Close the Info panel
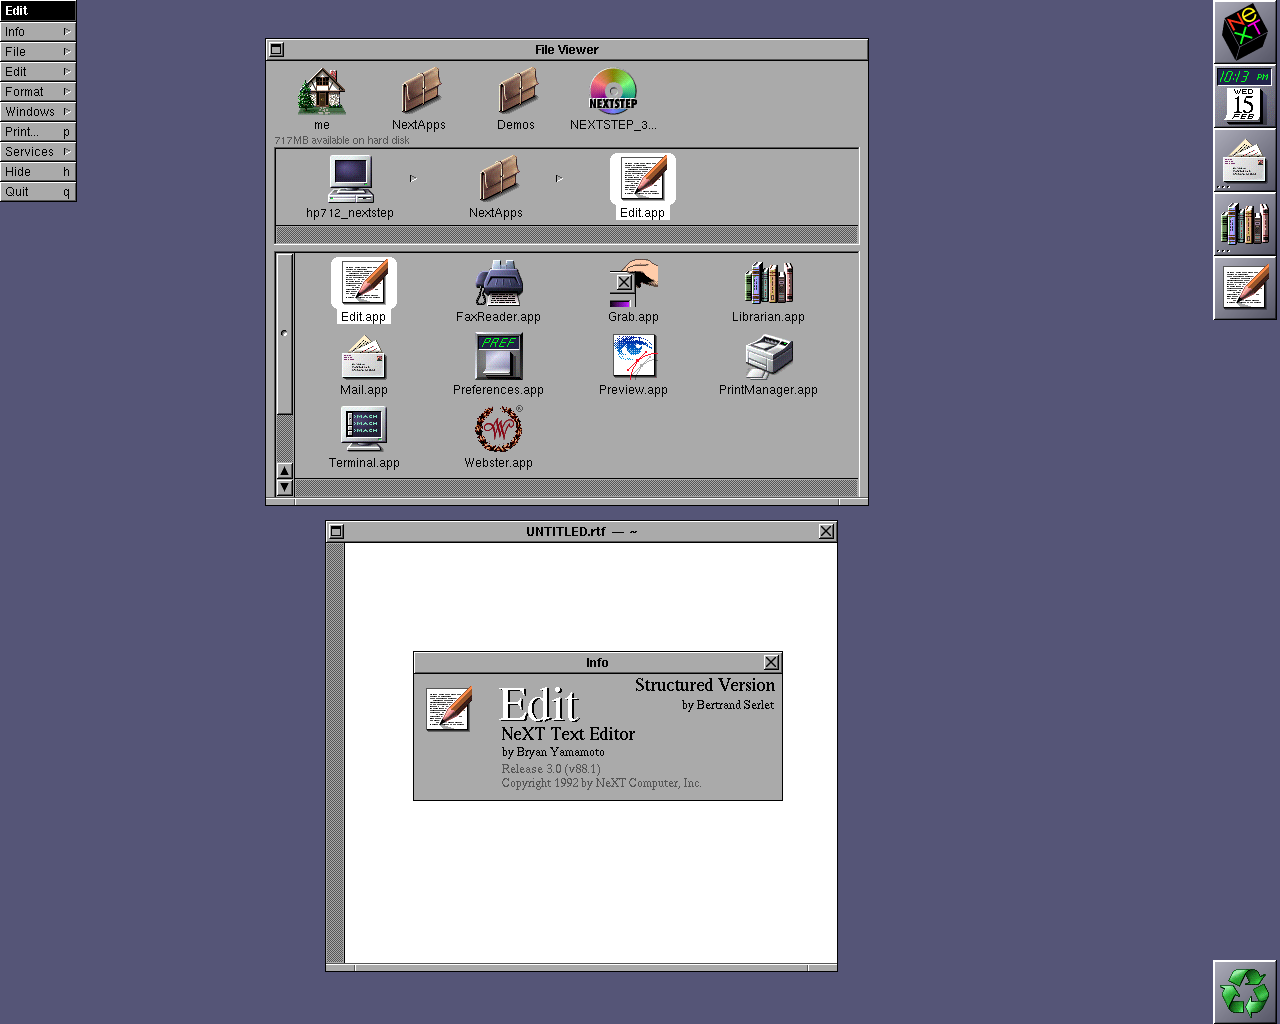Viewport: 1280px width, 1024px height. 771,662
